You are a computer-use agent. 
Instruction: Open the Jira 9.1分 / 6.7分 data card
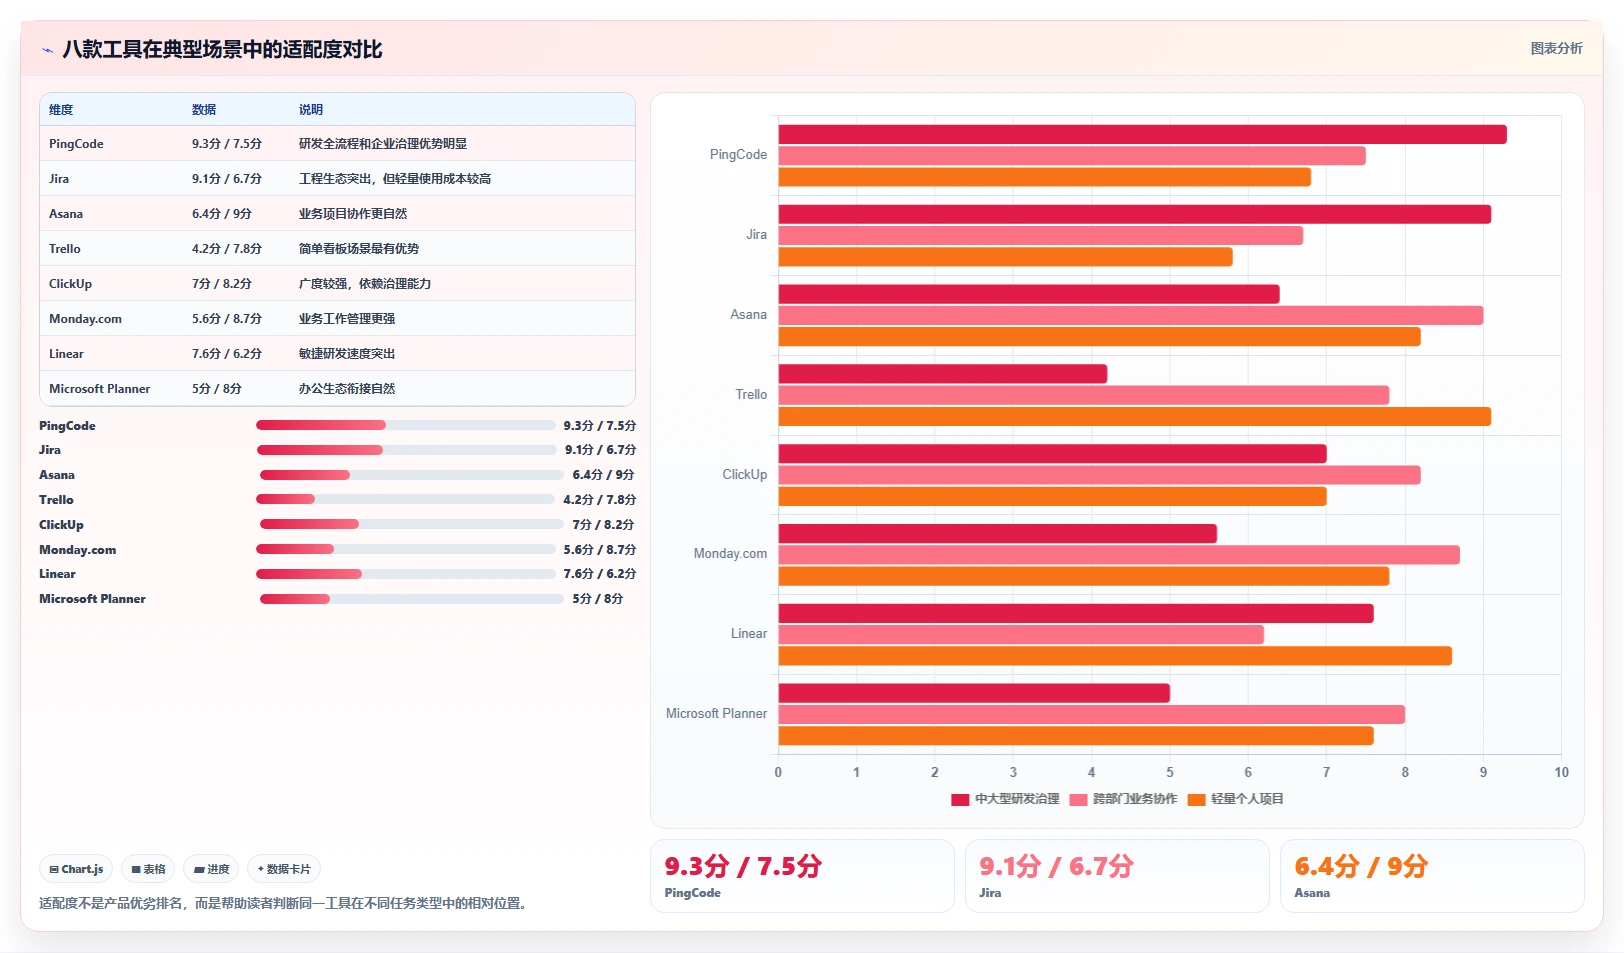pos(1117,876)
